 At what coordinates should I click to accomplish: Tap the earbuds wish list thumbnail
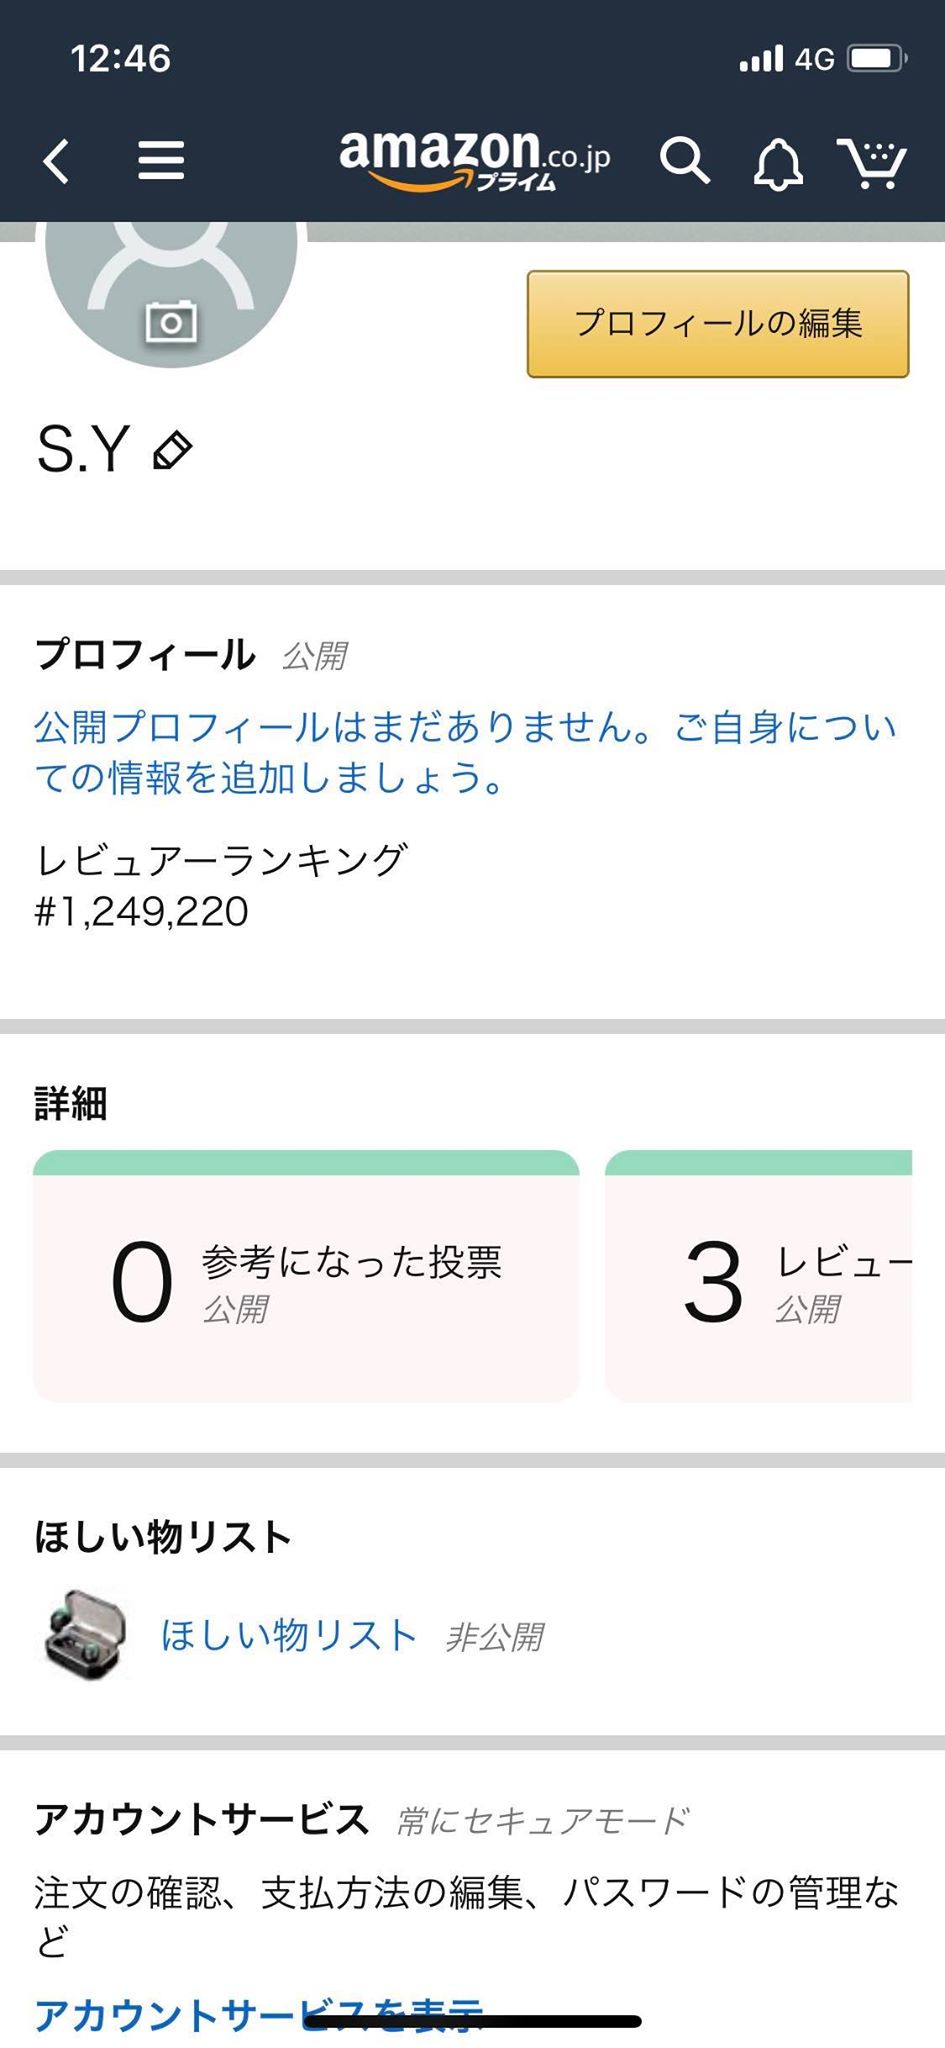click(86, 1634)
